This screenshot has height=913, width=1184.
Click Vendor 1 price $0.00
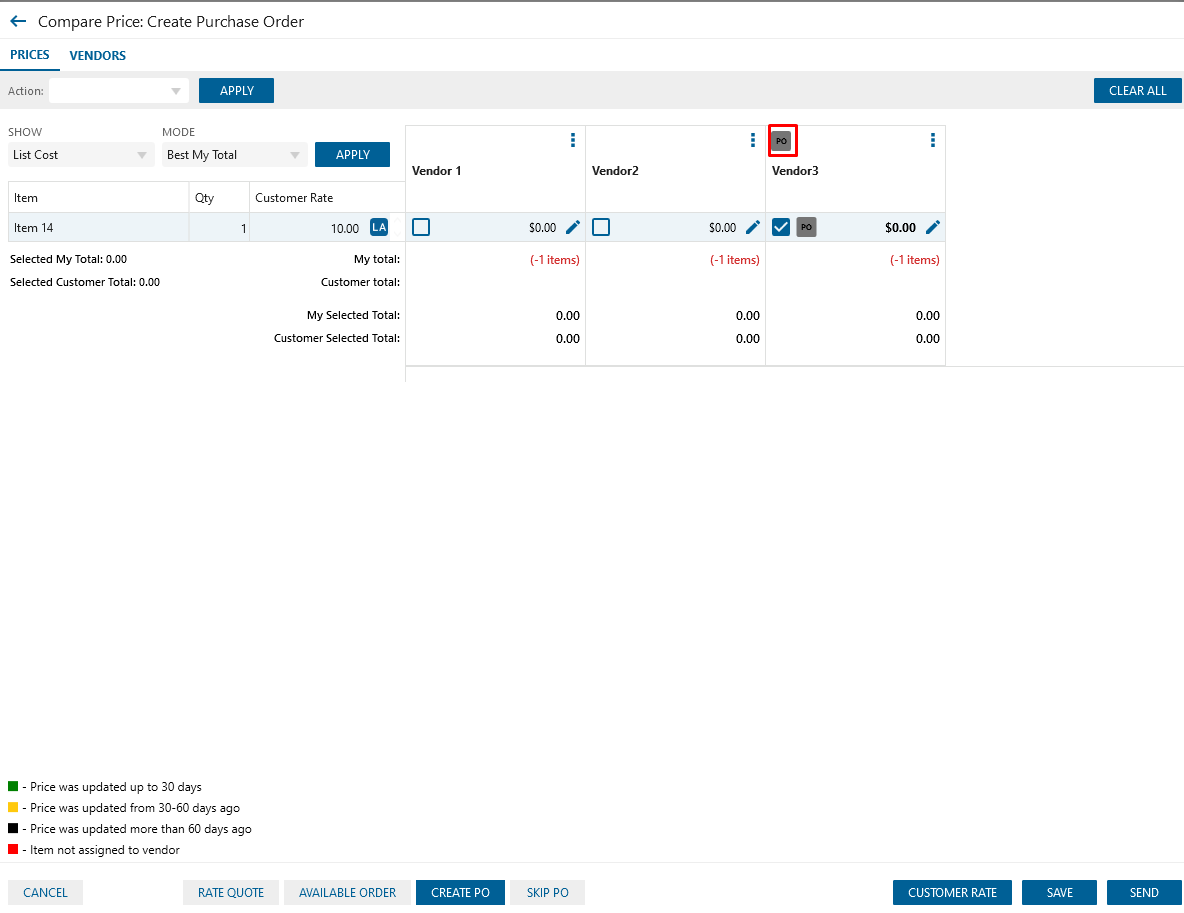pyautogui.click(x=543, y=227)
